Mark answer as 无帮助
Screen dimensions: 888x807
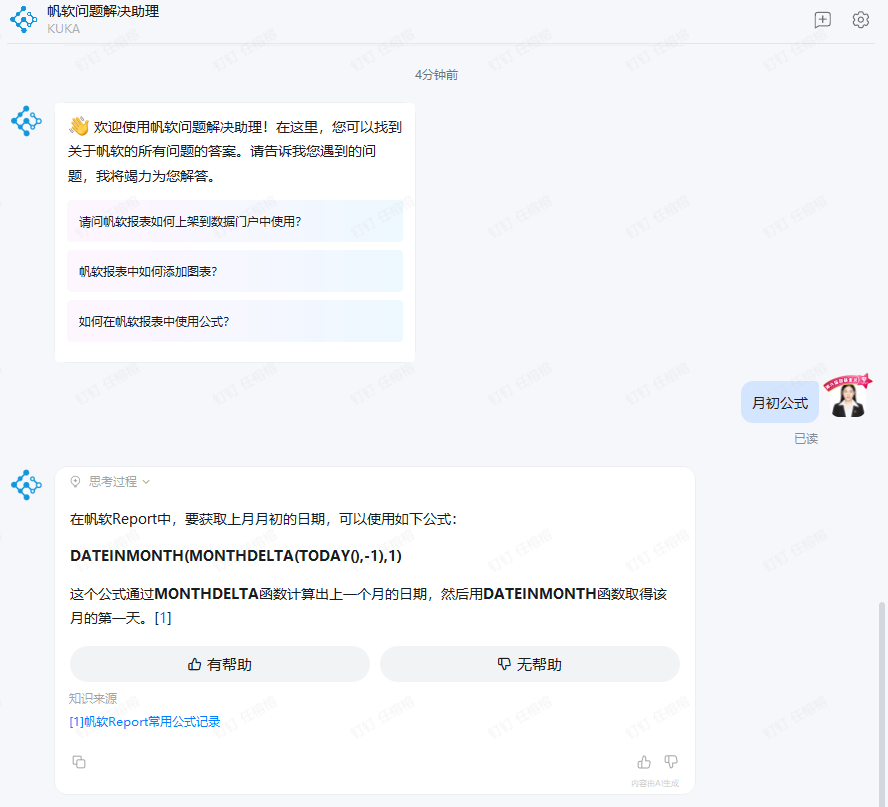point(529,664)
